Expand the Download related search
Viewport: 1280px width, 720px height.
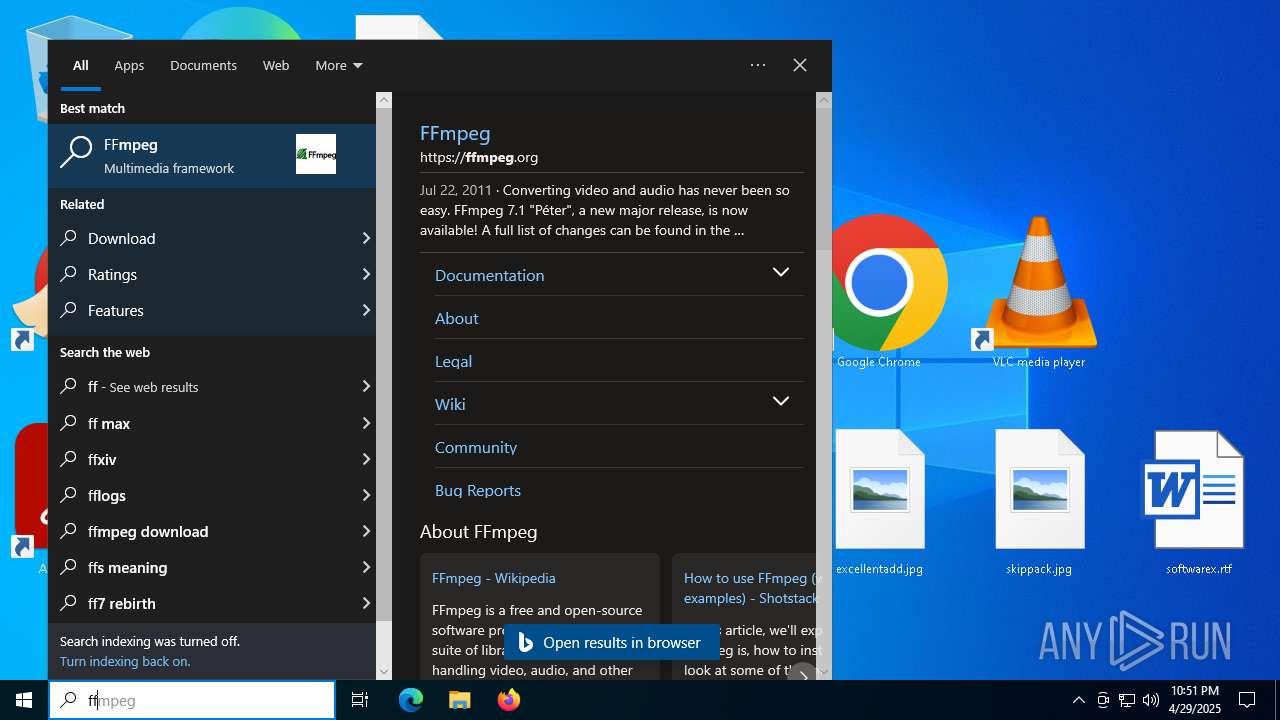point(366,238)
